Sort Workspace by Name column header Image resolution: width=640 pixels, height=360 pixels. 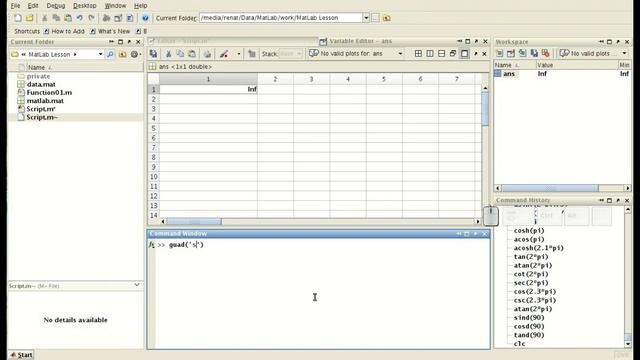point(515,65)
